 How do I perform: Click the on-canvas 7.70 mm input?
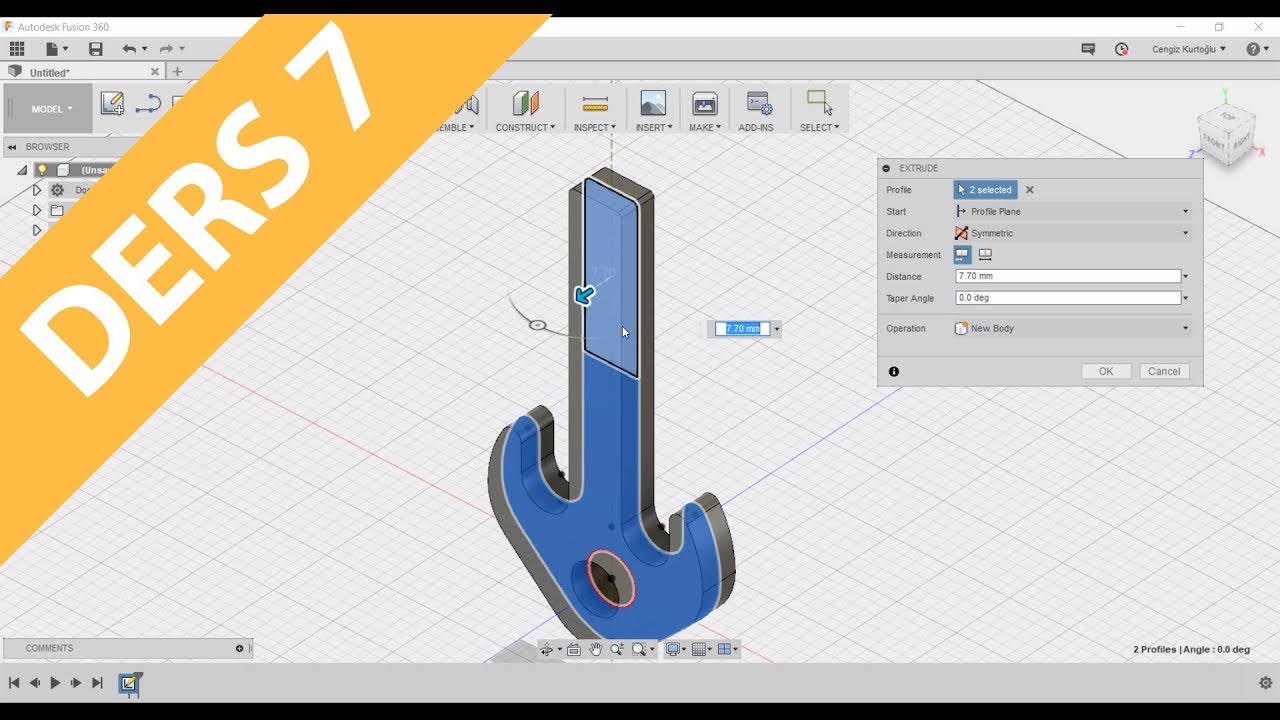click(x=743, y=328)
